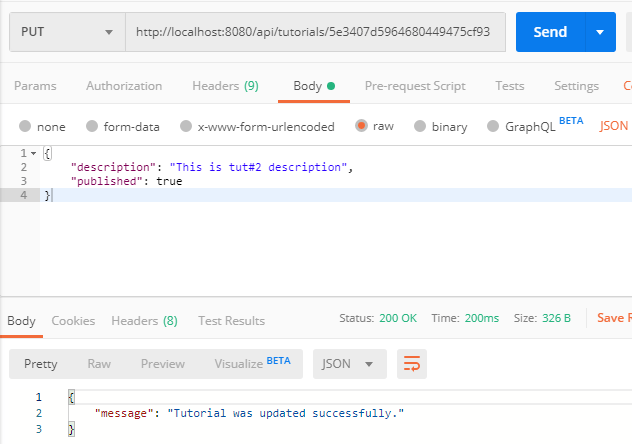632x448 pixels.
Task: Switch to the Test Results tab
Action: click(x=231, y=321)
